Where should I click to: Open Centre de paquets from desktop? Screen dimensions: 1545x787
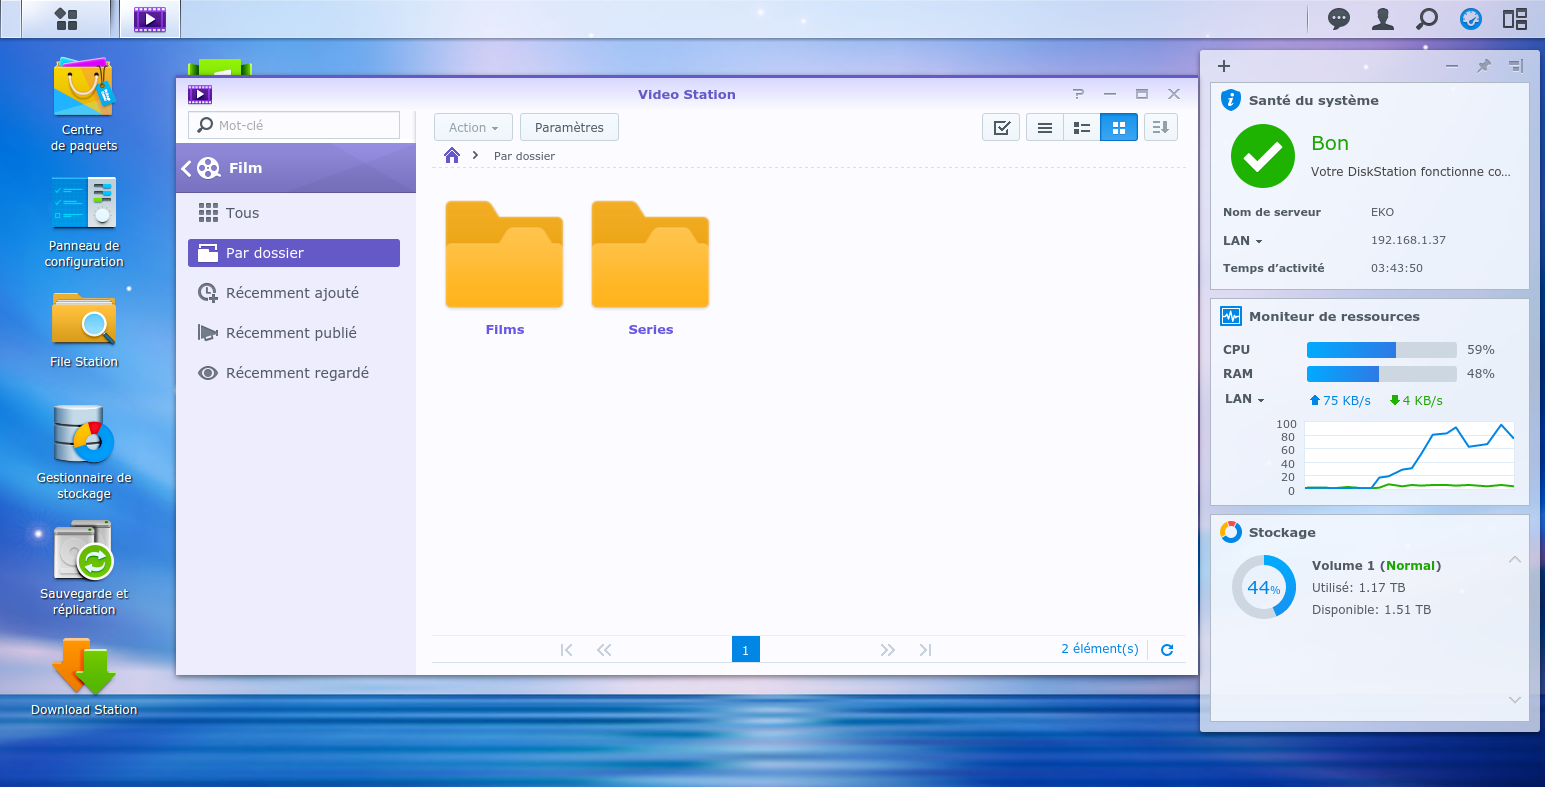pos(84,88)
